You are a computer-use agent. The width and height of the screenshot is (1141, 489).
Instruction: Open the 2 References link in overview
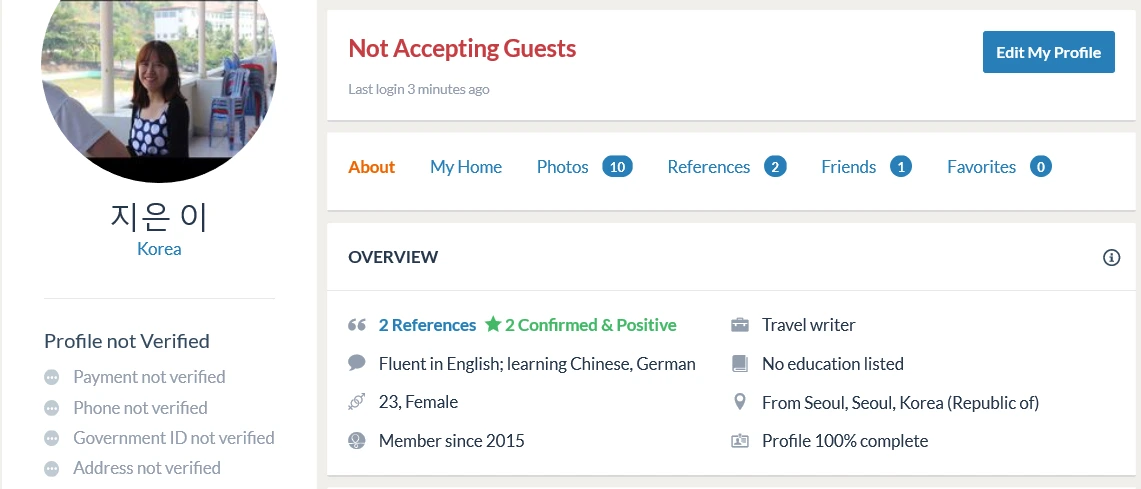pos(427,325)
